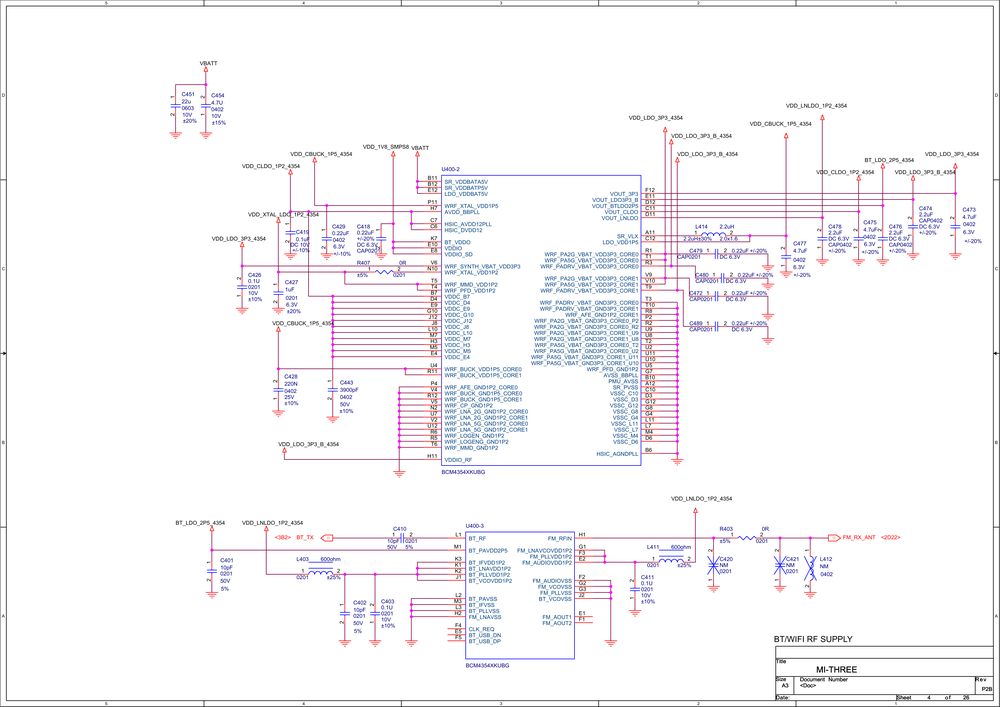Click the VDD_CBUCK_1P5_4354 label above C477
Screen dimensions: 1000x707
tap(781, 124)
